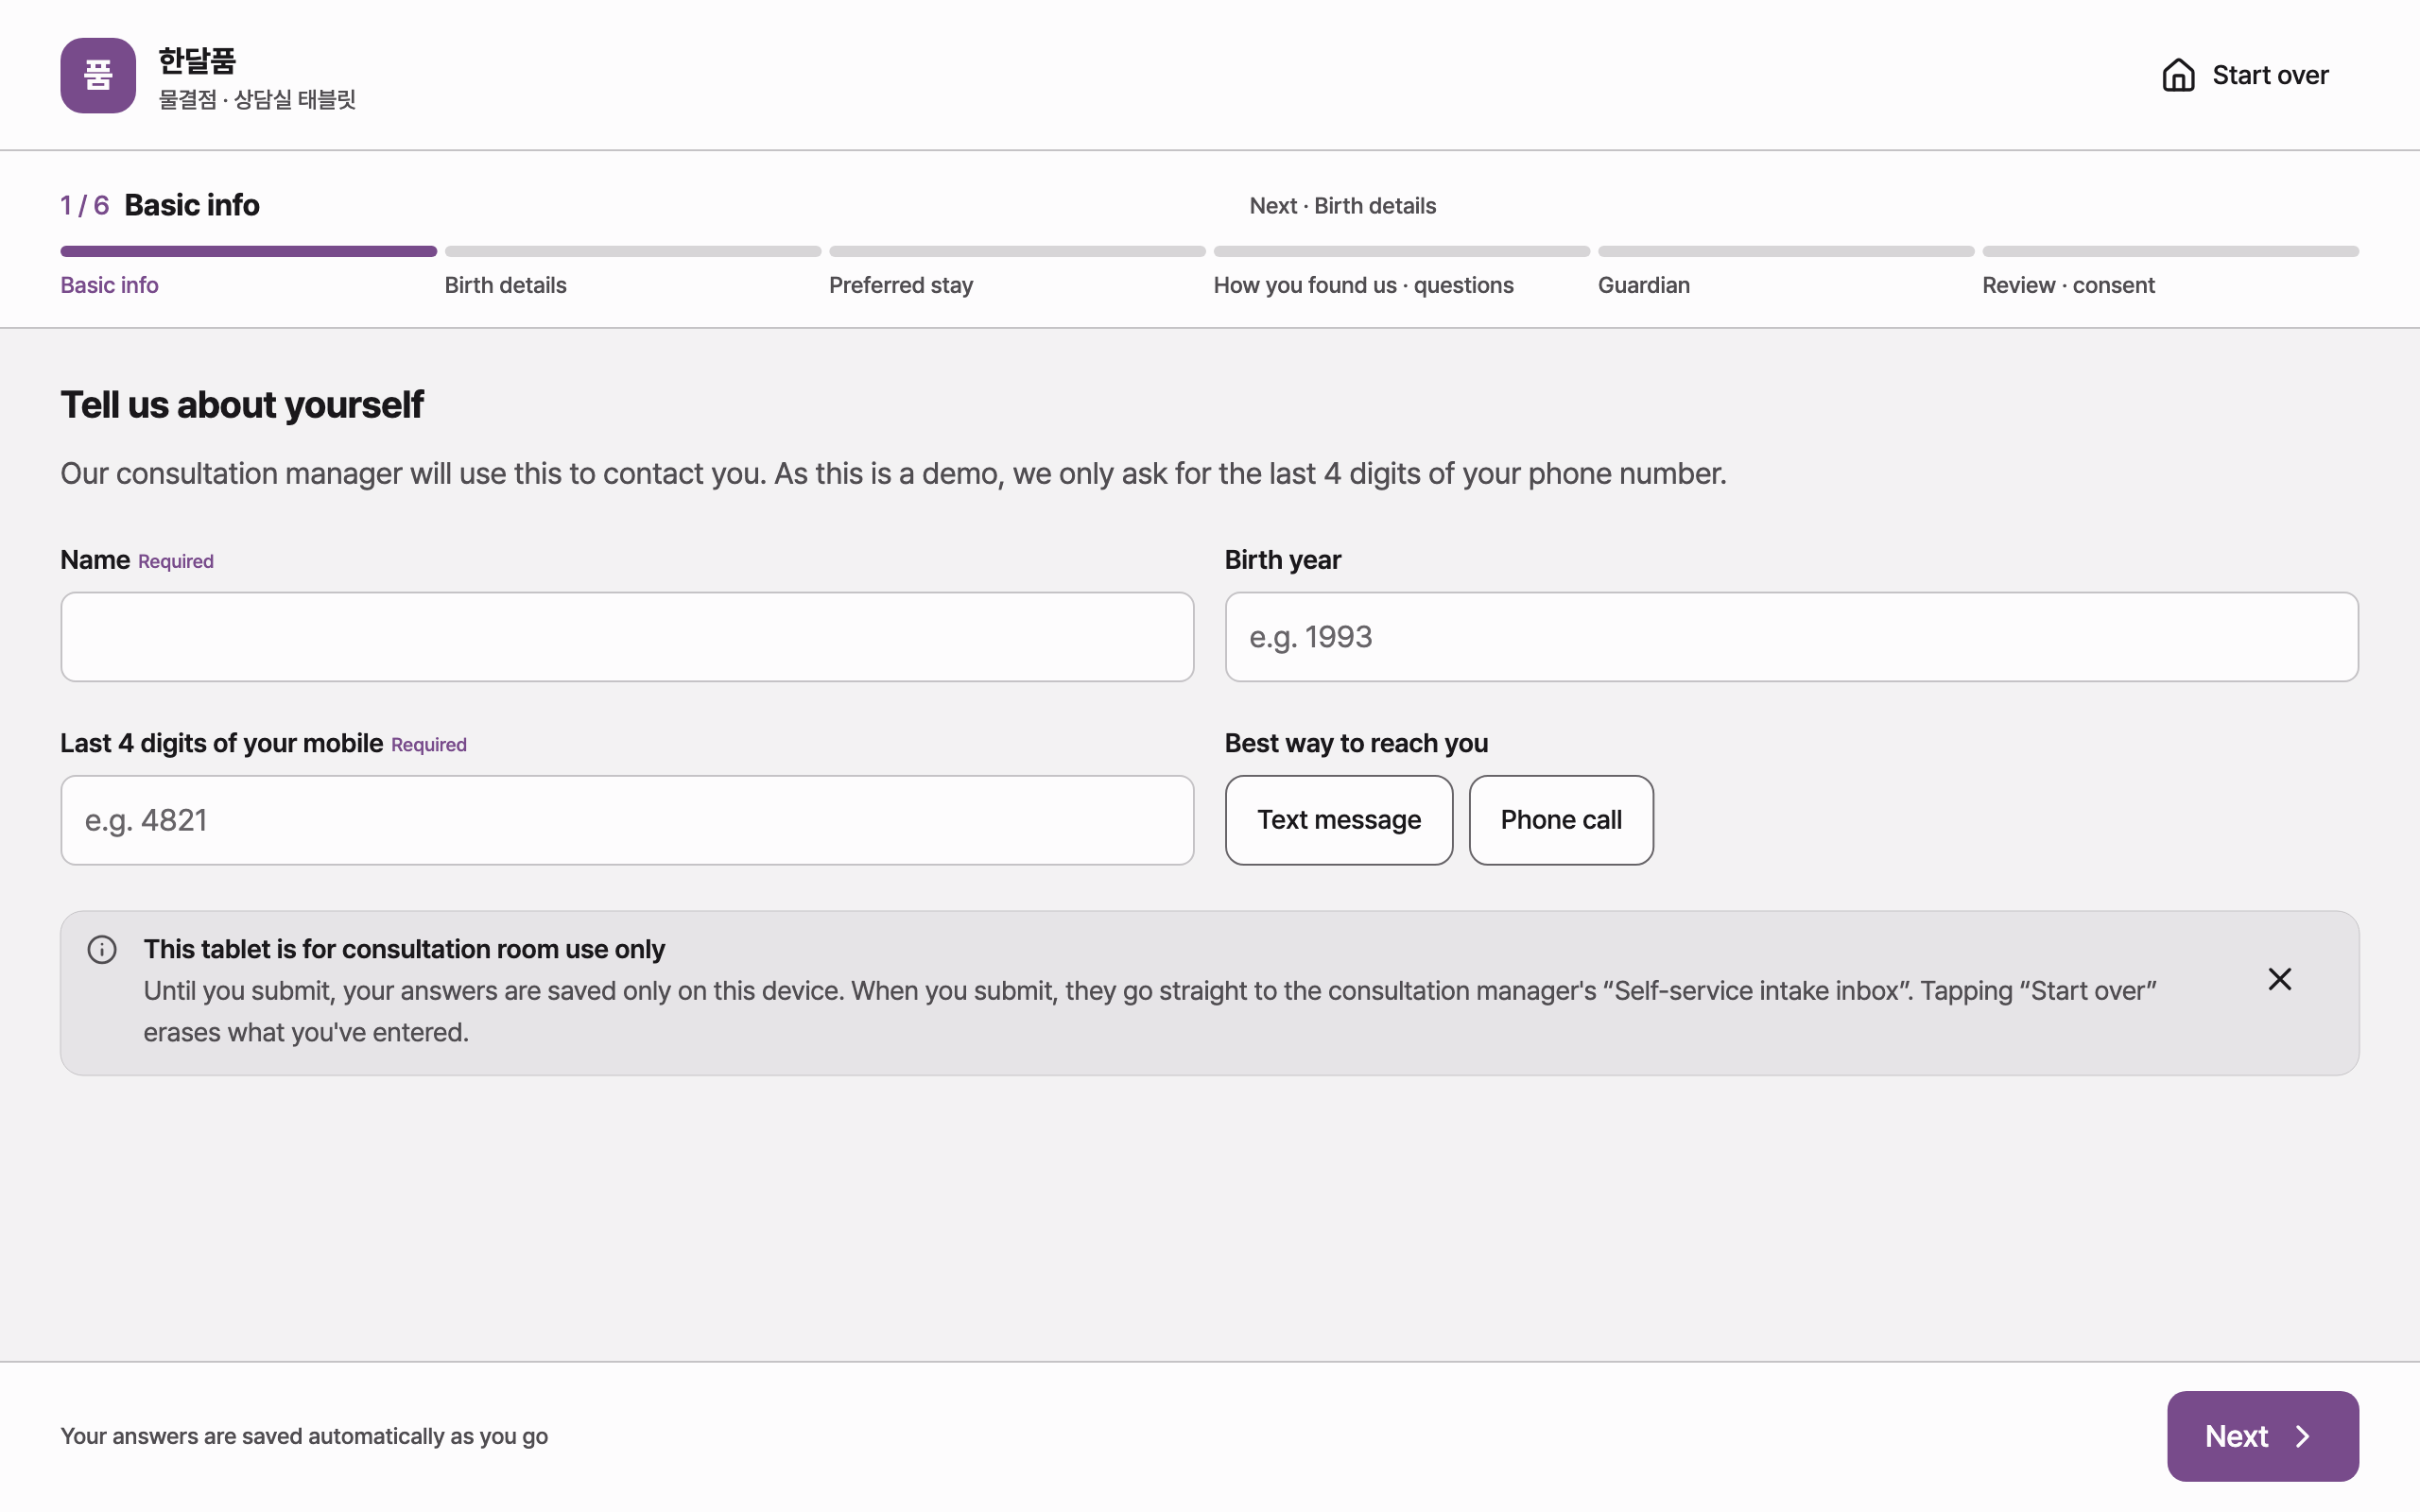Click the purple 품 logo icon
The image size is (2420, 1512).
click(98, 76)
